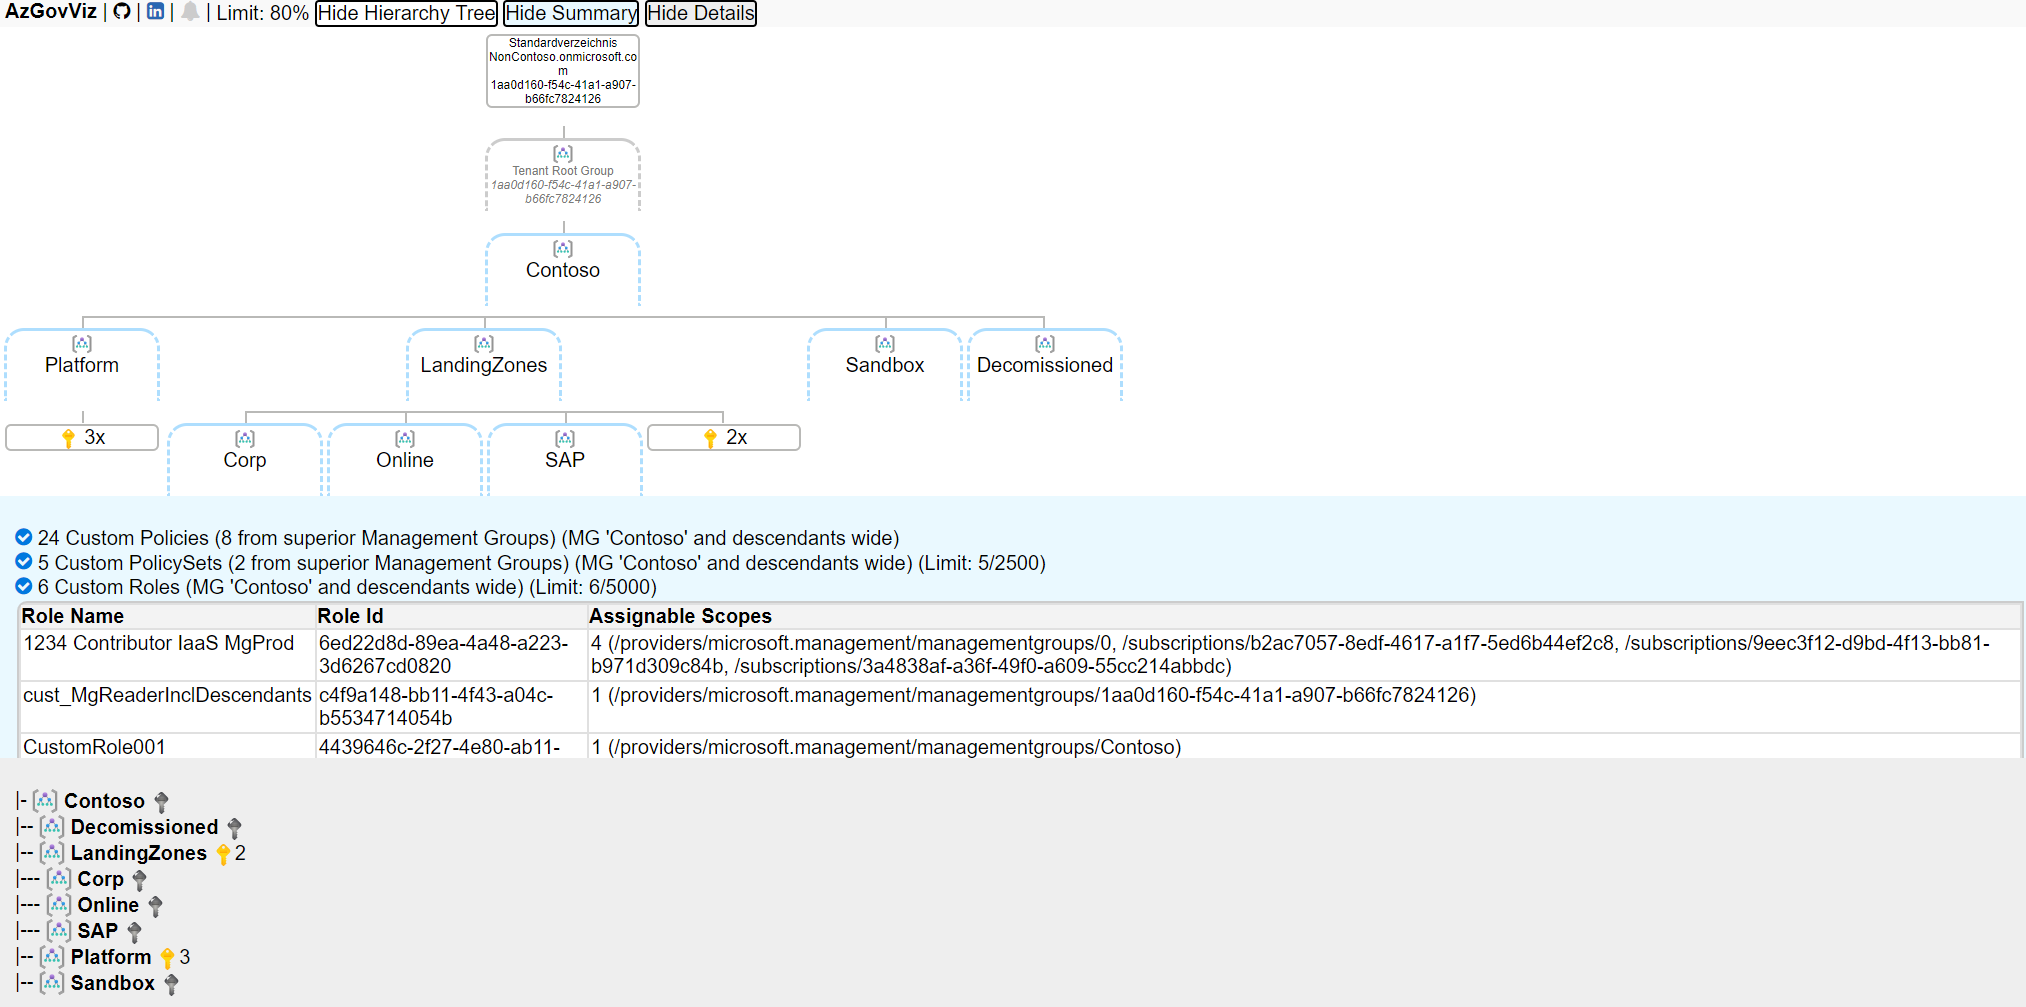Click the group icon before Decomissioned in list

coord(52,827)
